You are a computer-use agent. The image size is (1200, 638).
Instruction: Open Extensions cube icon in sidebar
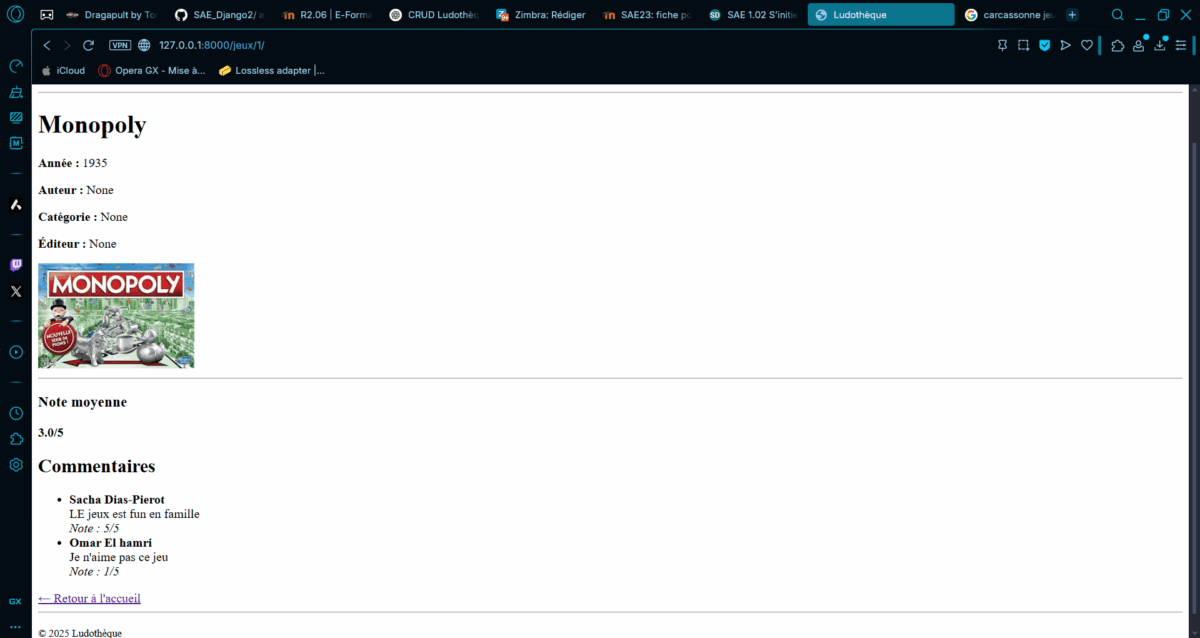(x=16, y=439)
